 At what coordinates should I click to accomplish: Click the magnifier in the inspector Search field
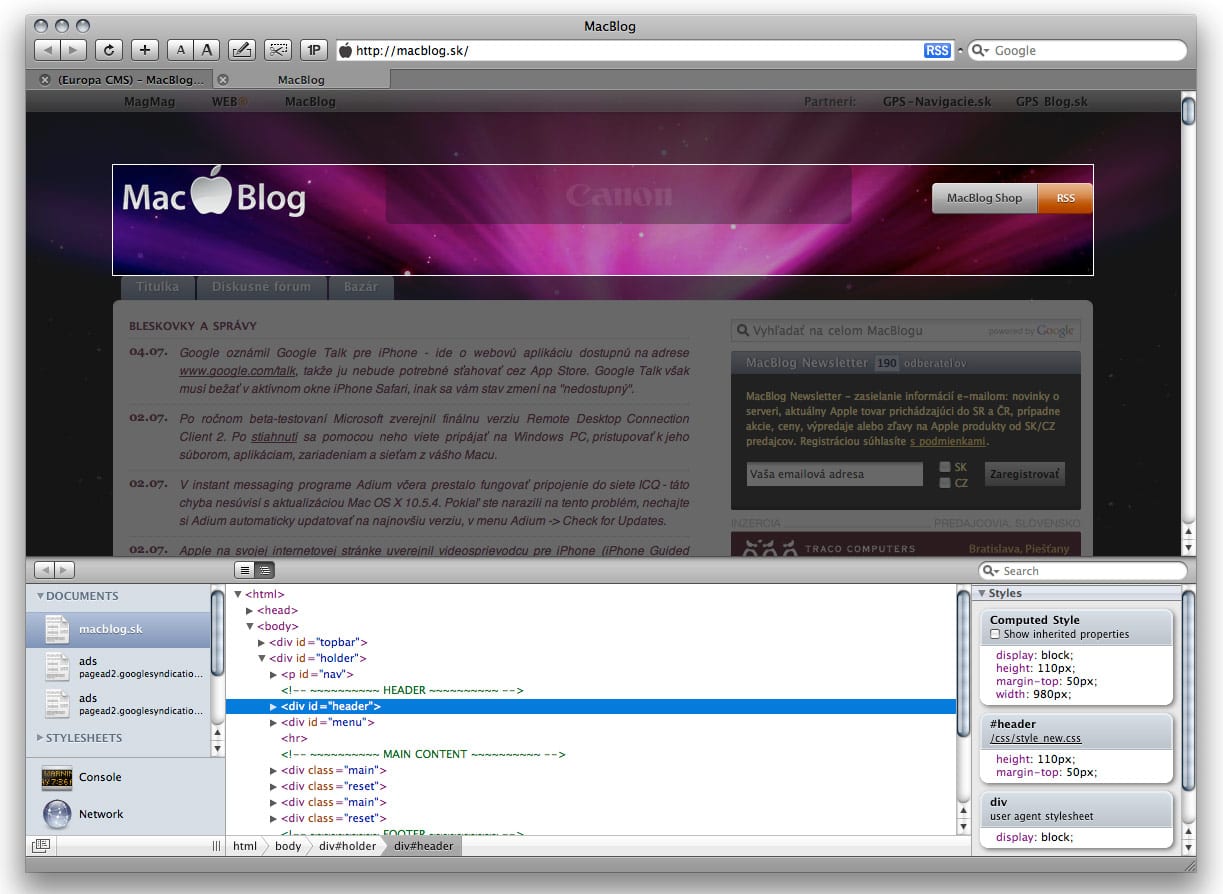[x=992, y=571]
